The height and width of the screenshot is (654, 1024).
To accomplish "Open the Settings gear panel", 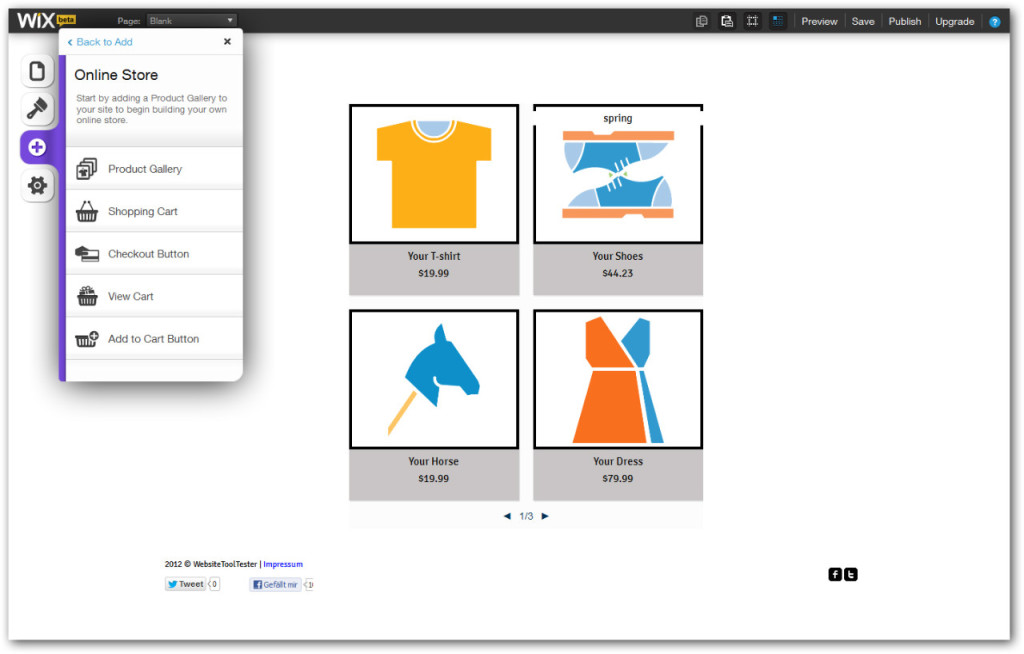I will tap(37, 185).
